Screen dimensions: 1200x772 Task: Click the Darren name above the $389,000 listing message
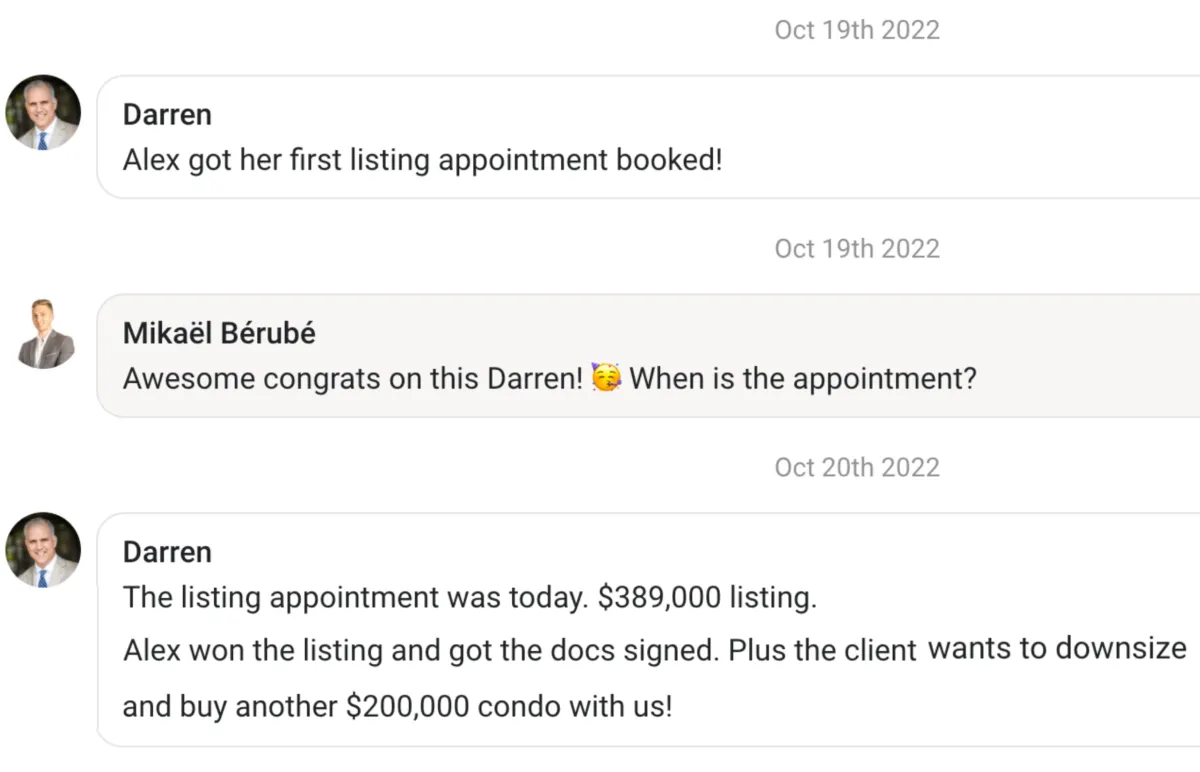tap(167, 552)
